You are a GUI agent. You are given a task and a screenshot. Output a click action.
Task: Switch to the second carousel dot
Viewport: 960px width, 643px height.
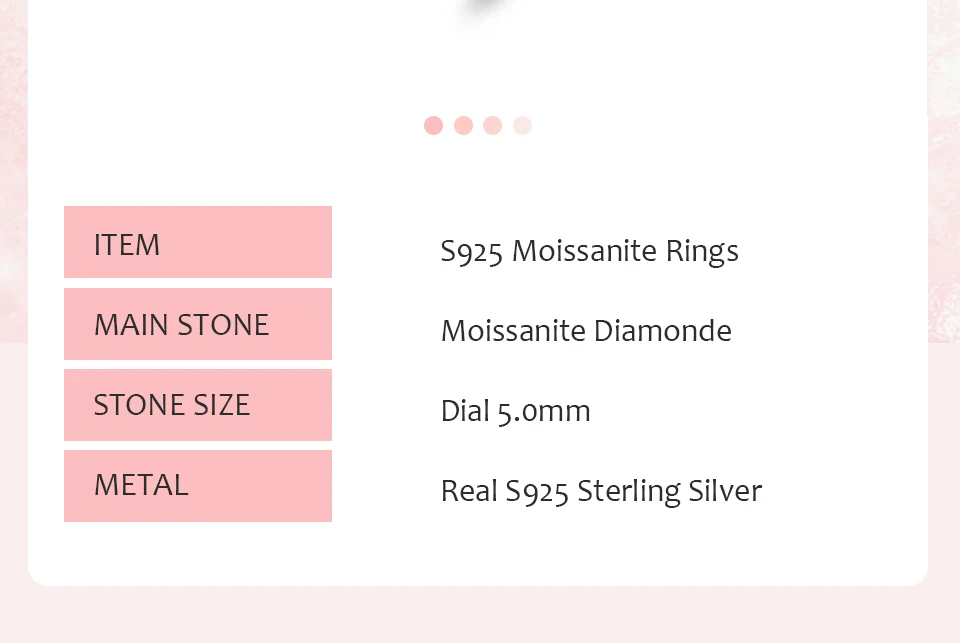(463, 125)
